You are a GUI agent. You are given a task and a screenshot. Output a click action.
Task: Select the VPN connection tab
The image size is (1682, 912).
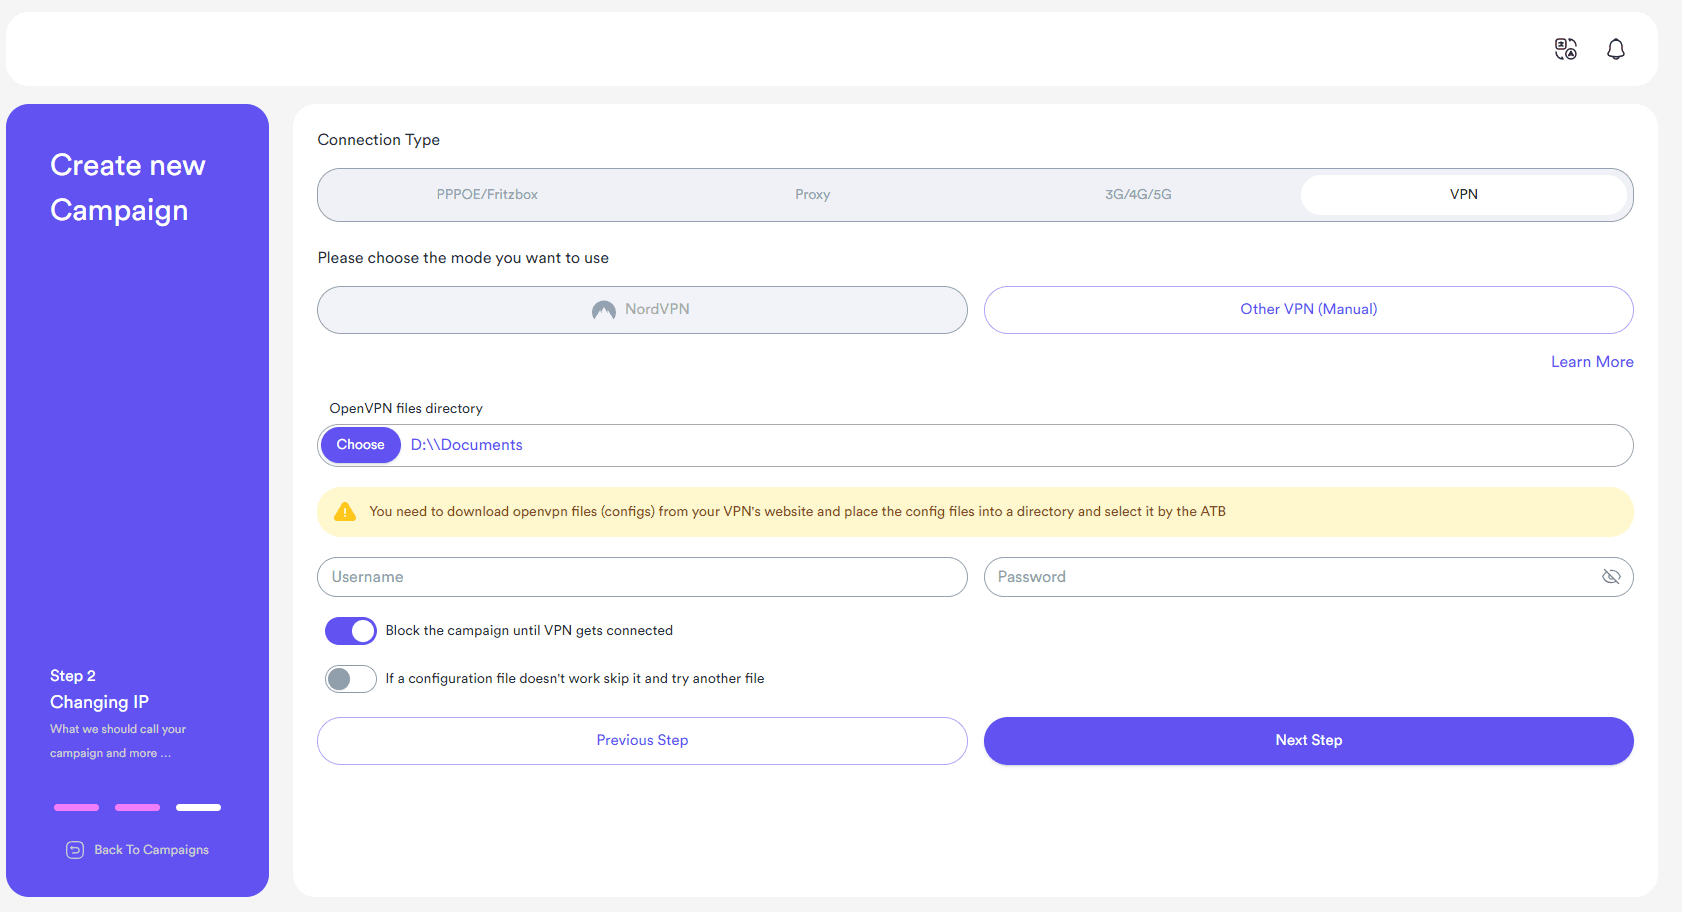[1464, 195]
